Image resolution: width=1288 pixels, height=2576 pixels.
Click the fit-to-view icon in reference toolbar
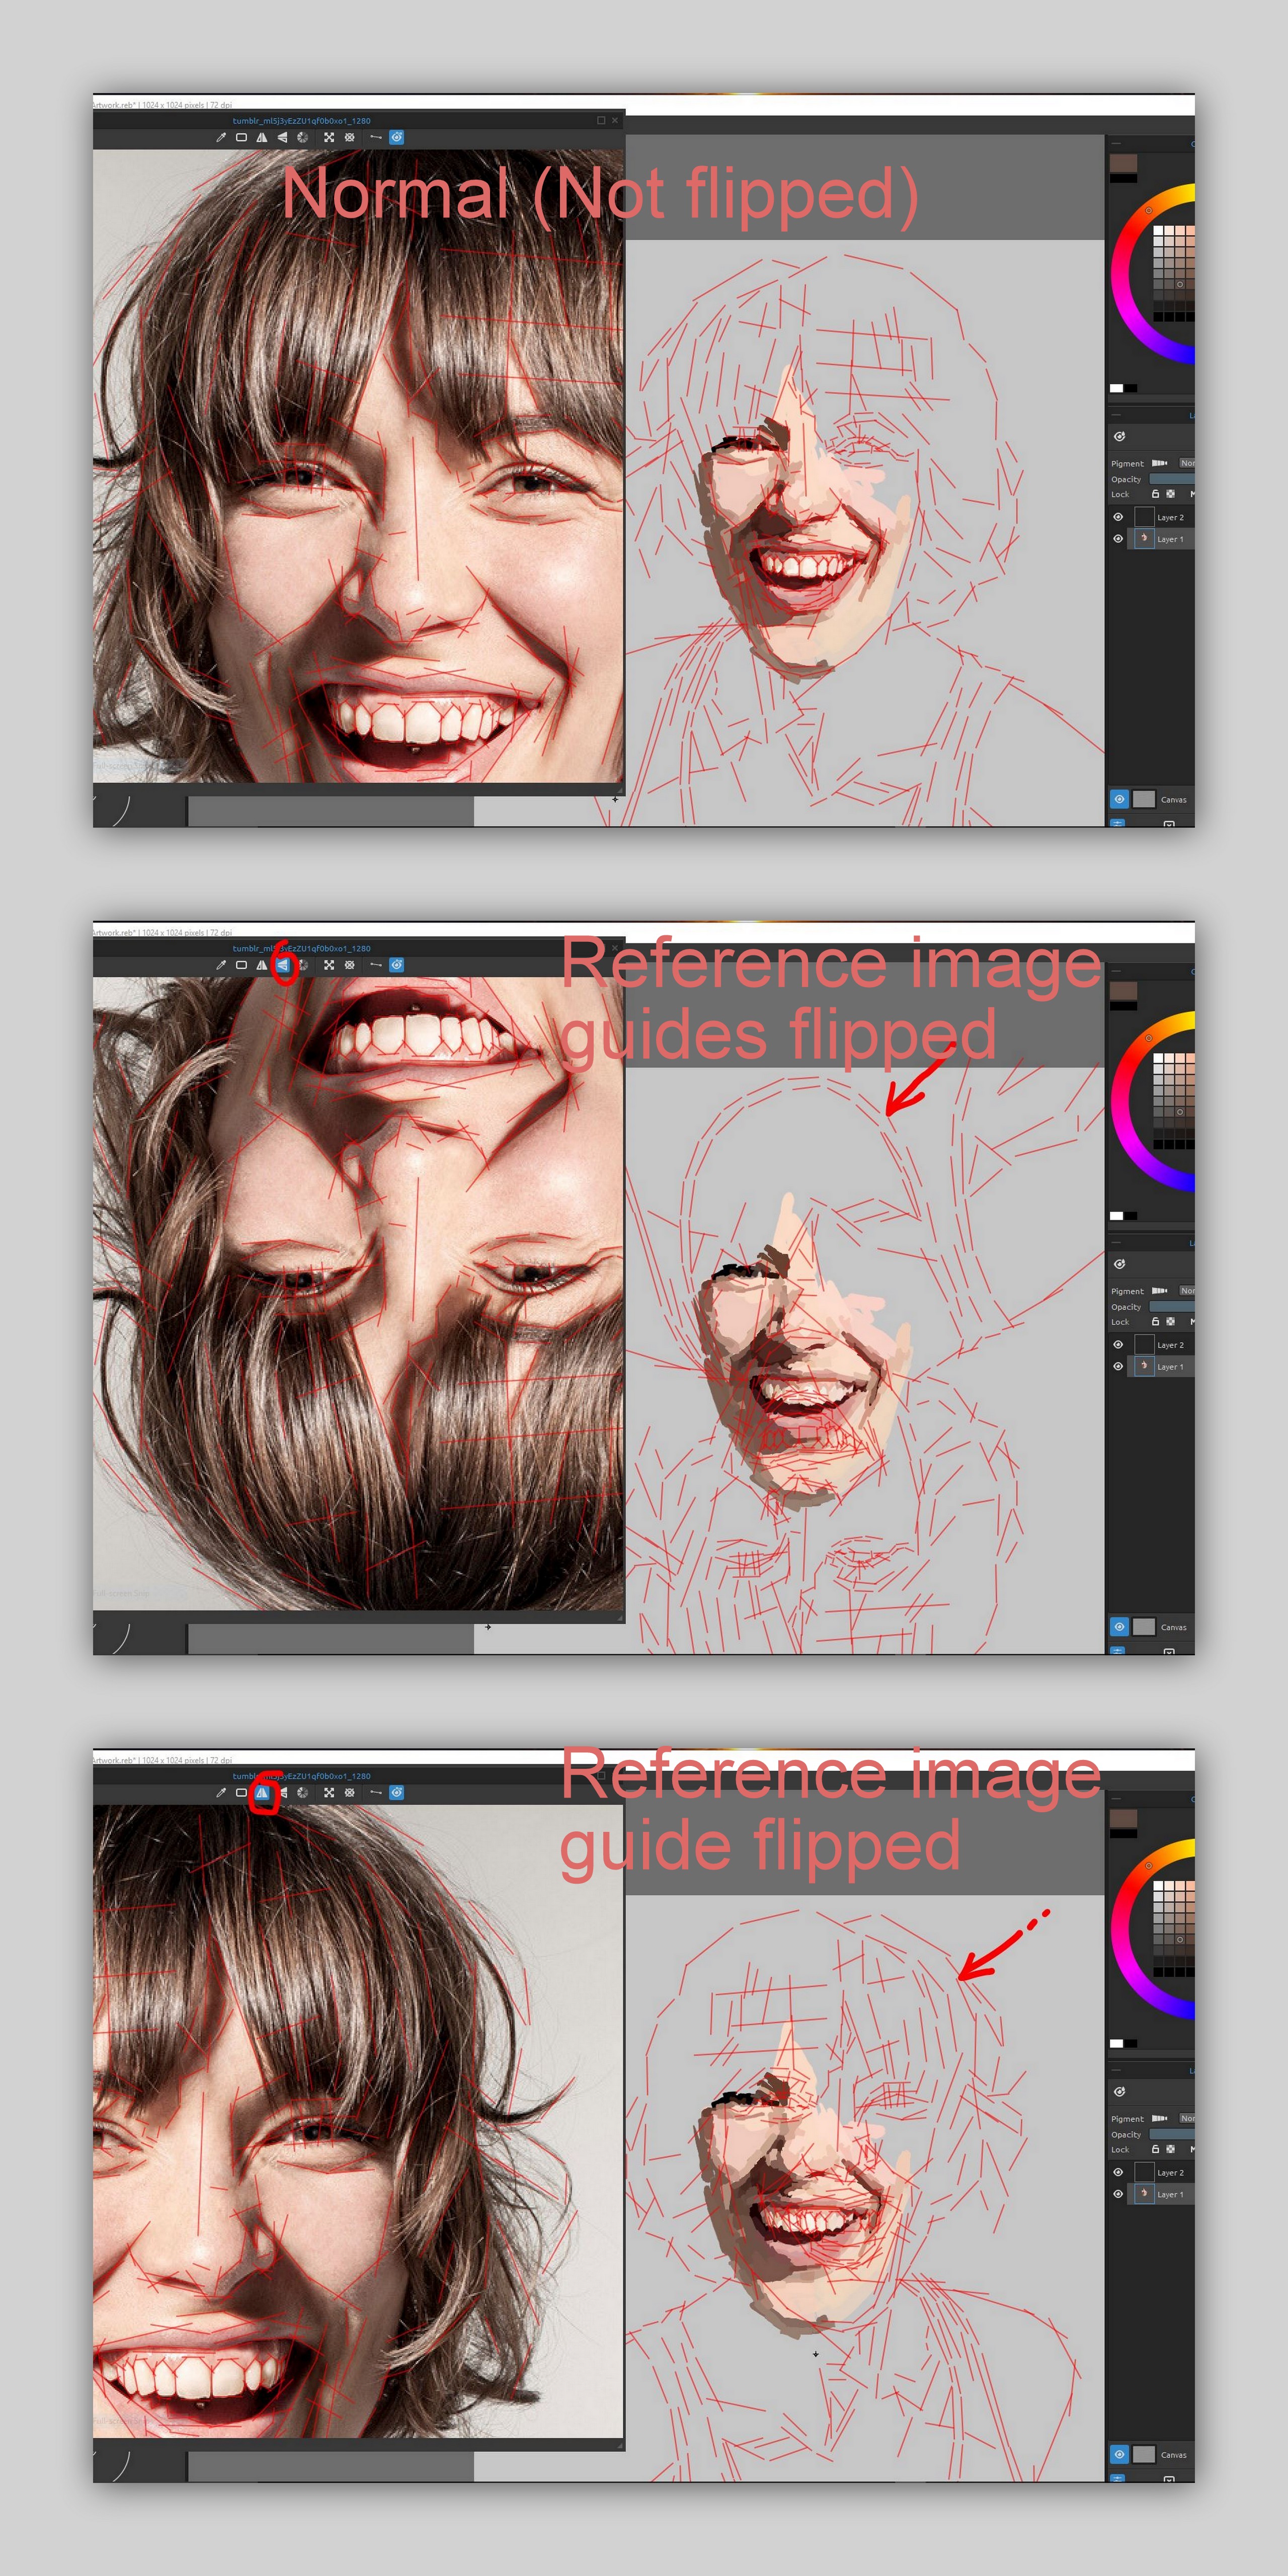(x=330, y=137)
